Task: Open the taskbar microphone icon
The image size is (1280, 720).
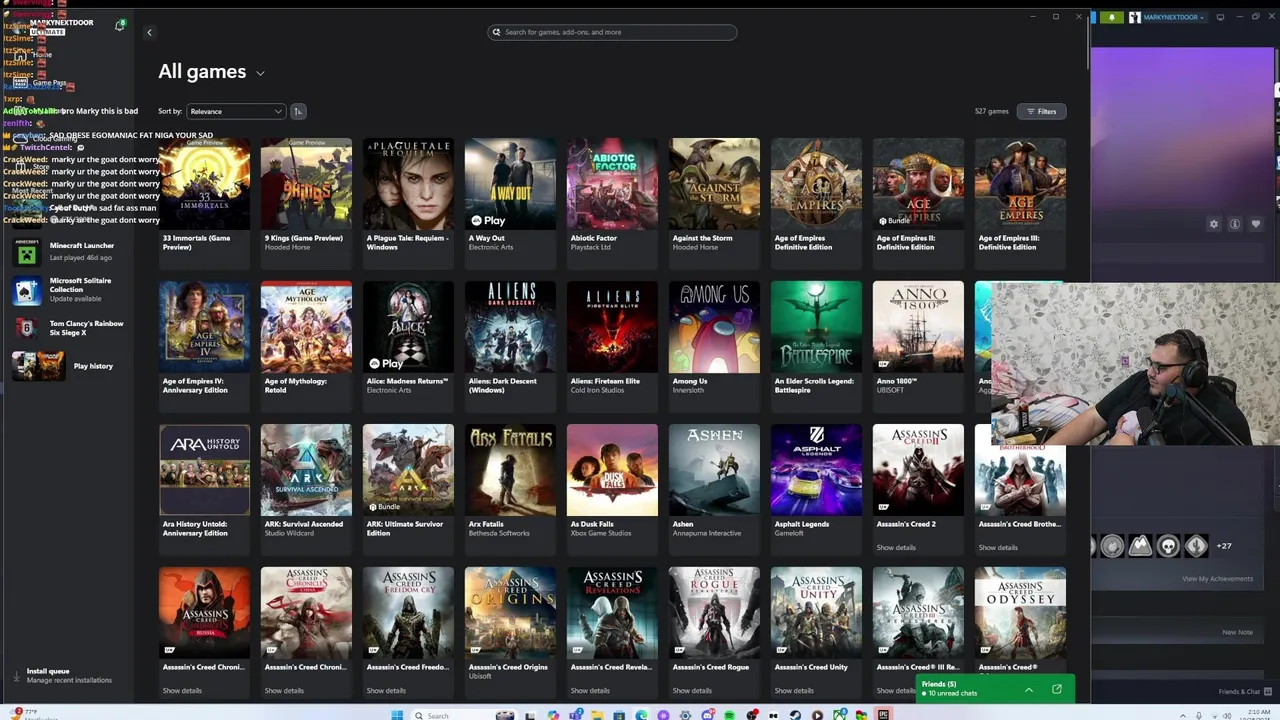Action: 1199,716
